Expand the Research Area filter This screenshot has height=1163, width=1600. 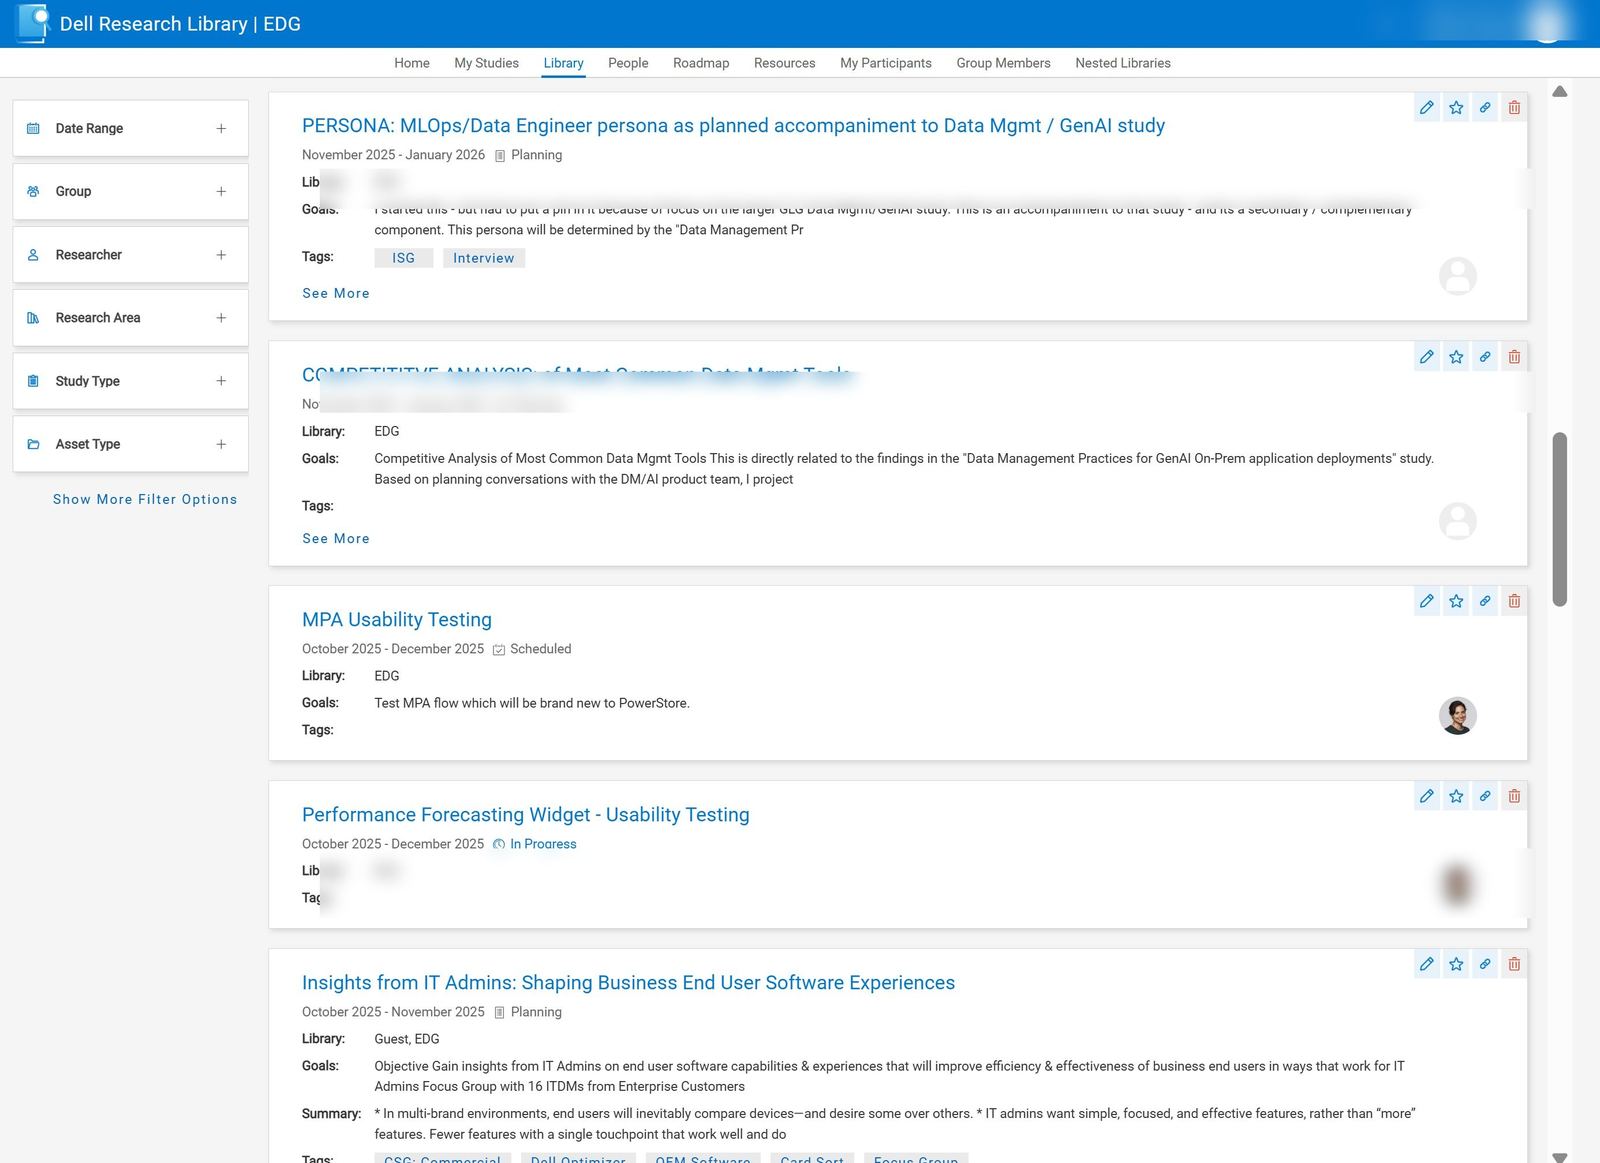[x=221, y=317]
